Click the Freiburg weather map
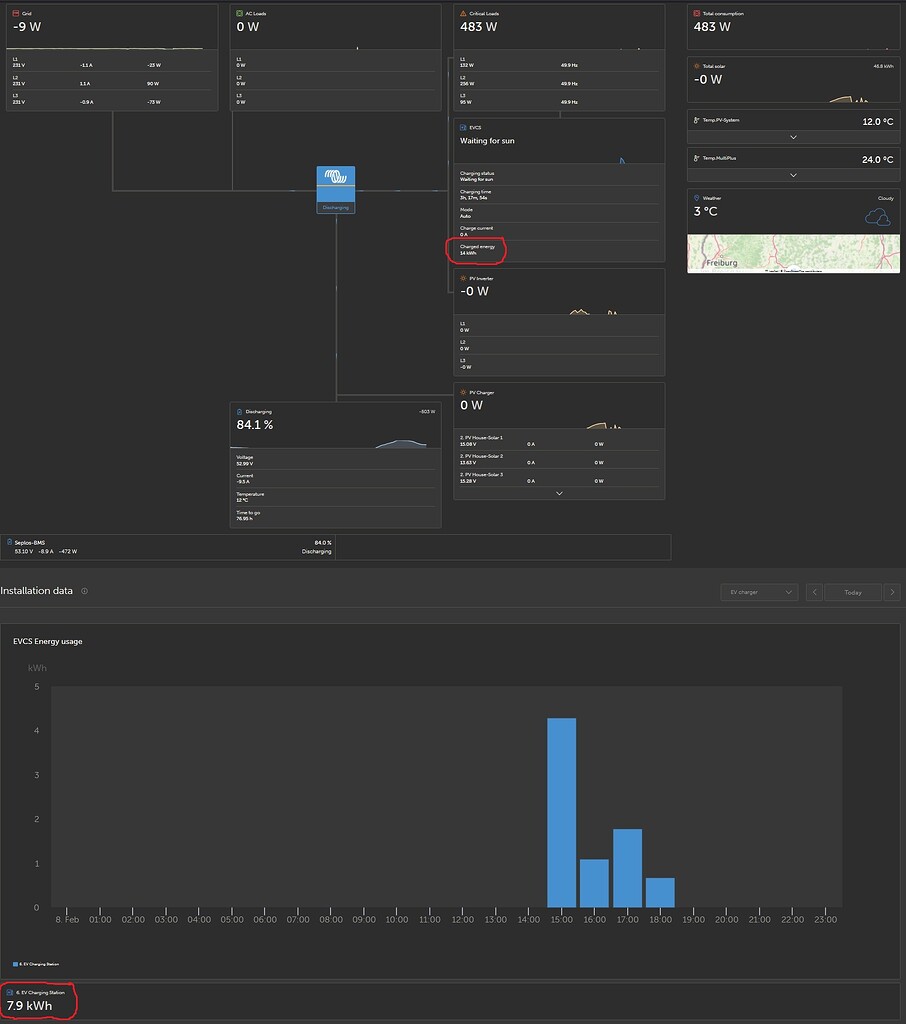 [x=792, y=253]
